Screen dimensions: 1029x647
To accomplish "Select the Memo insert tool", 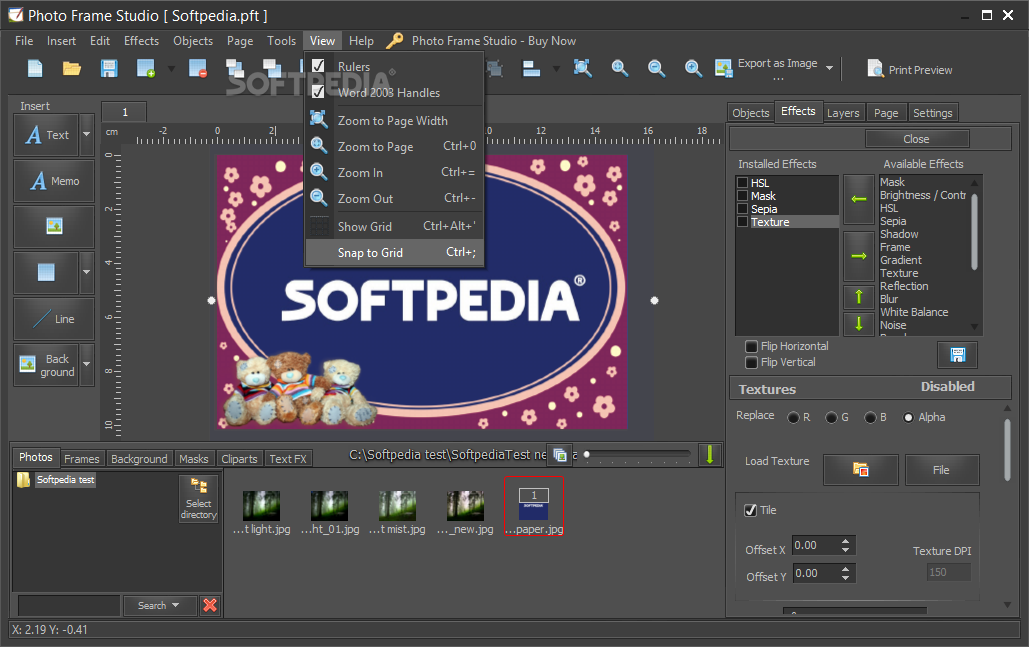I will pos(54,180).
